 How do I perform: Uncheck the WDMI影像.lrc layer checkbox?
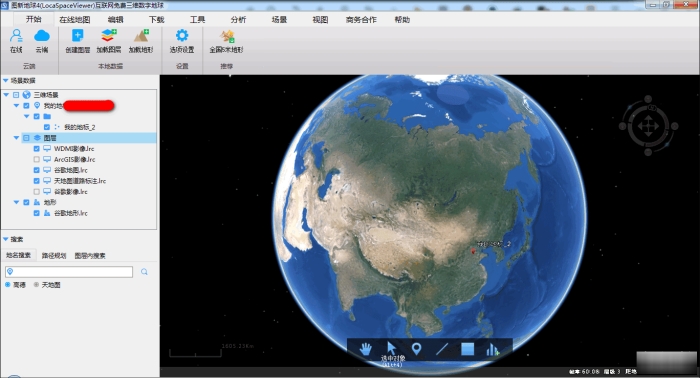(x=37, y=149)
